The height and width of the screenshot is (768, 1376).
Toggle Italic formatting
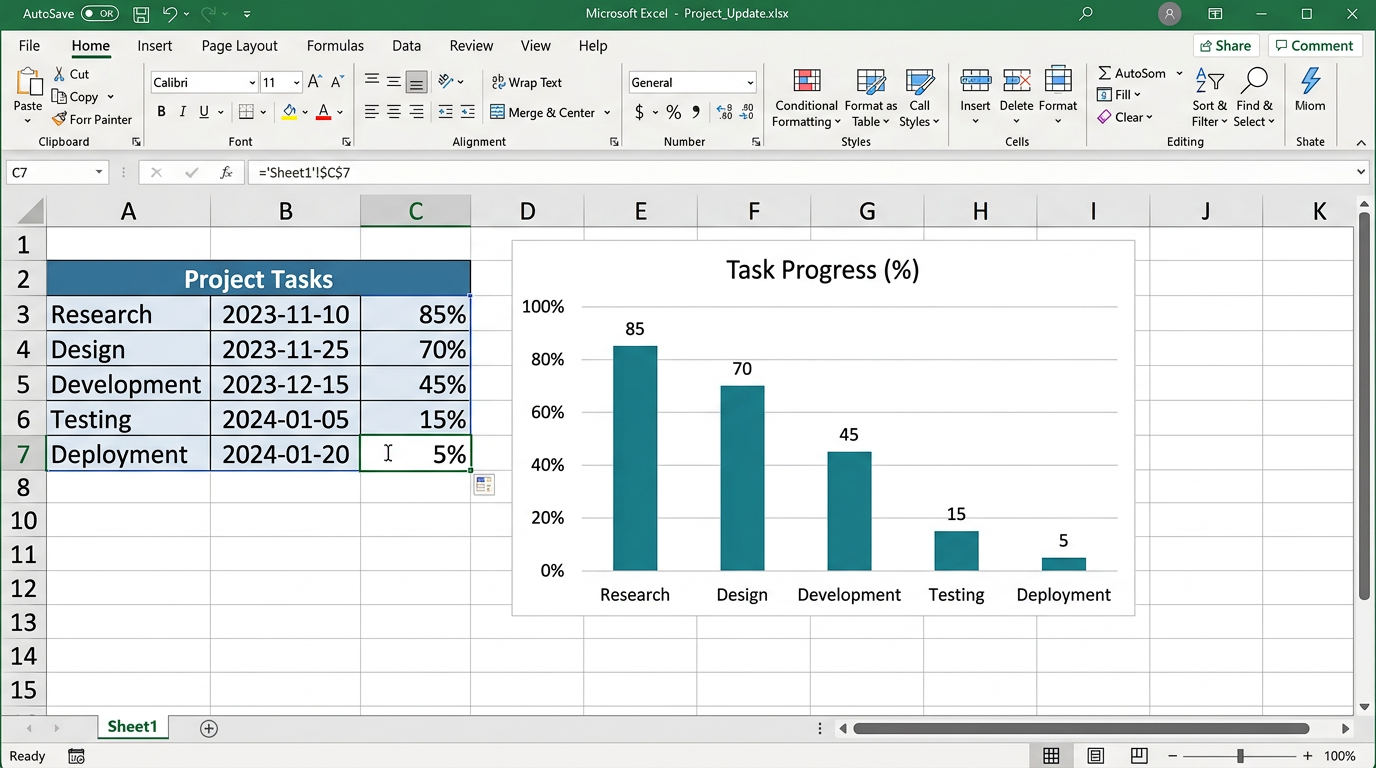point(183,112)
